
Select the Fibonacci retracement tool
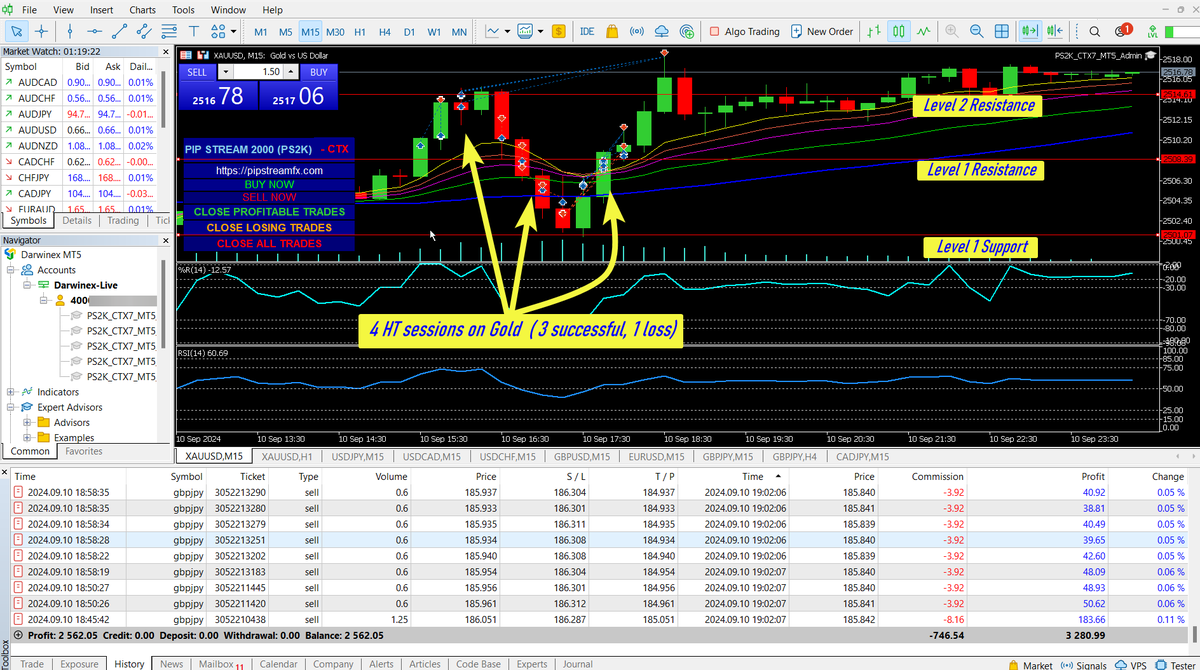pos(169,31)
